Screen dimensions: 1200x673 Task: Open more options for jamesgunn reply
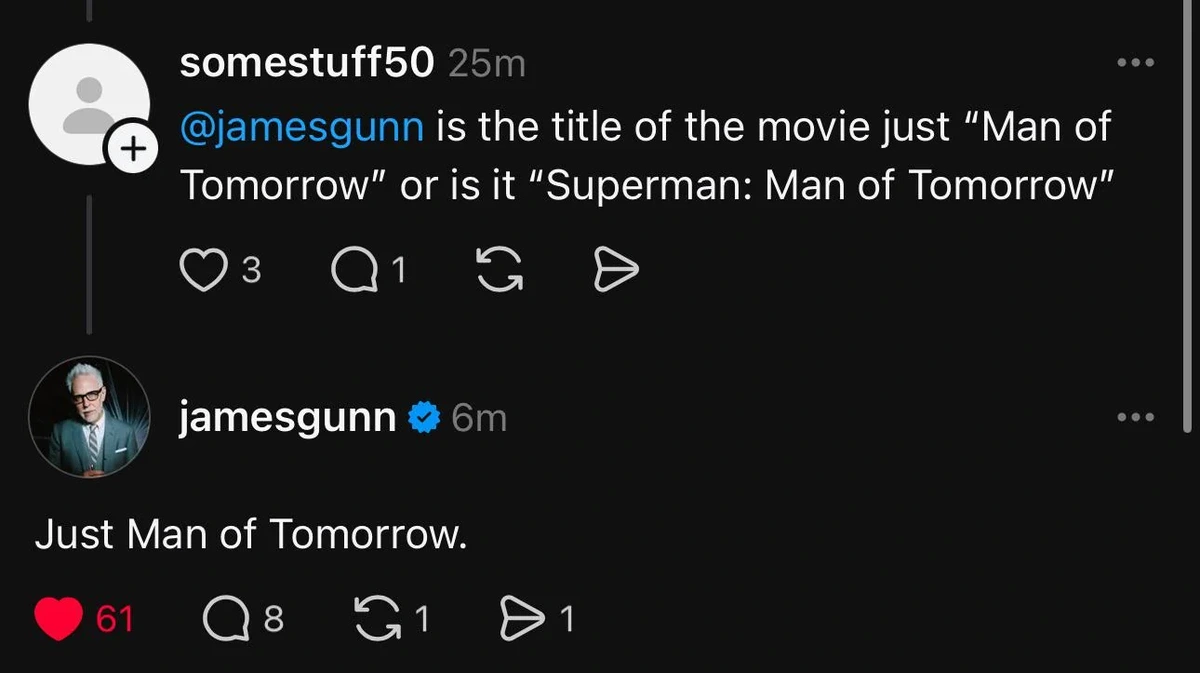click(x=1136, y=417)
